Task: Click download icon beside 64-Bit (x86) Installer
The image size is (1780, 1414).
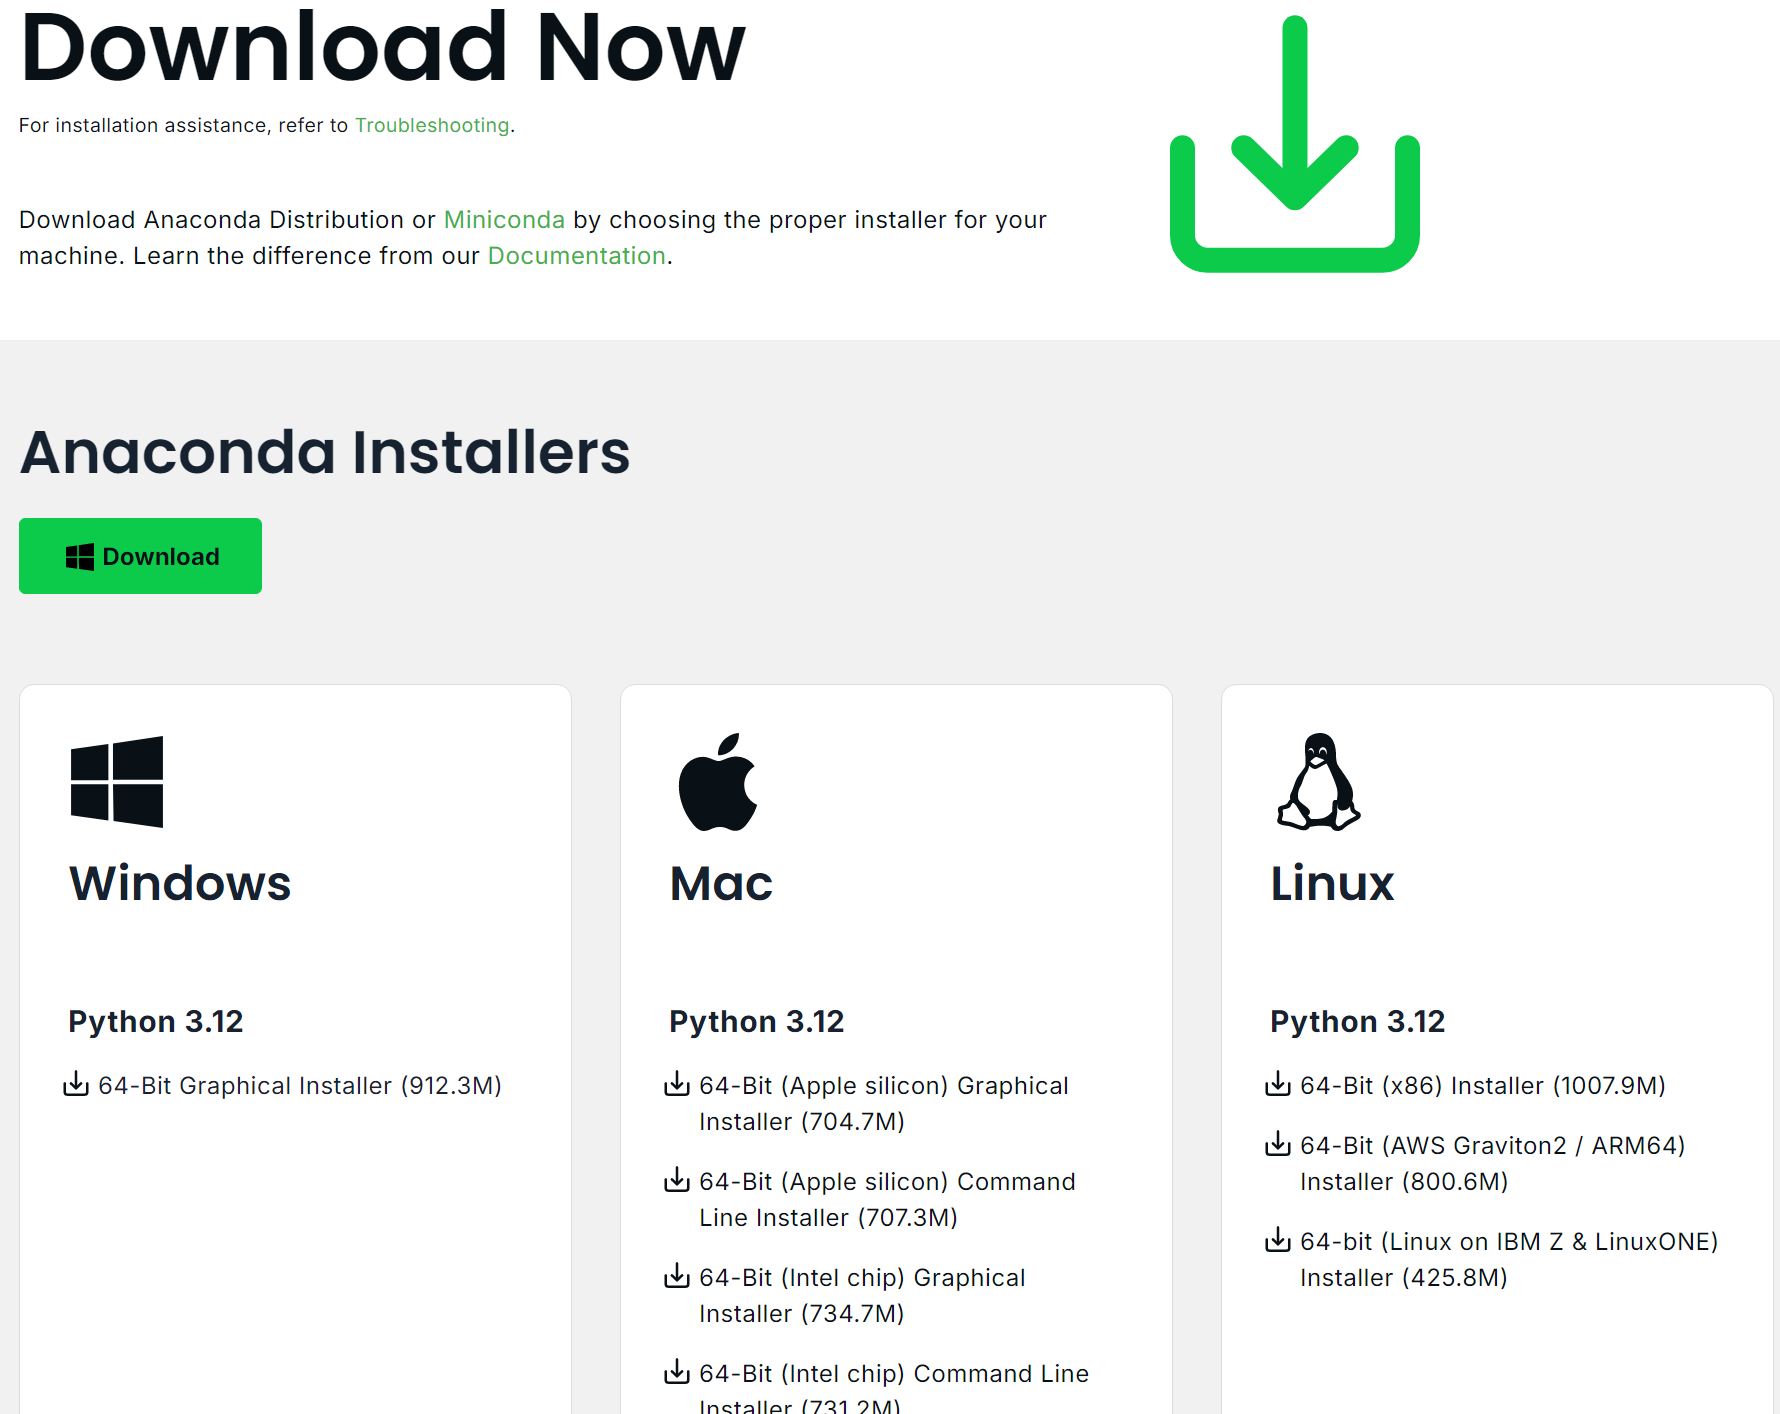Action: pos(1278,1084)
